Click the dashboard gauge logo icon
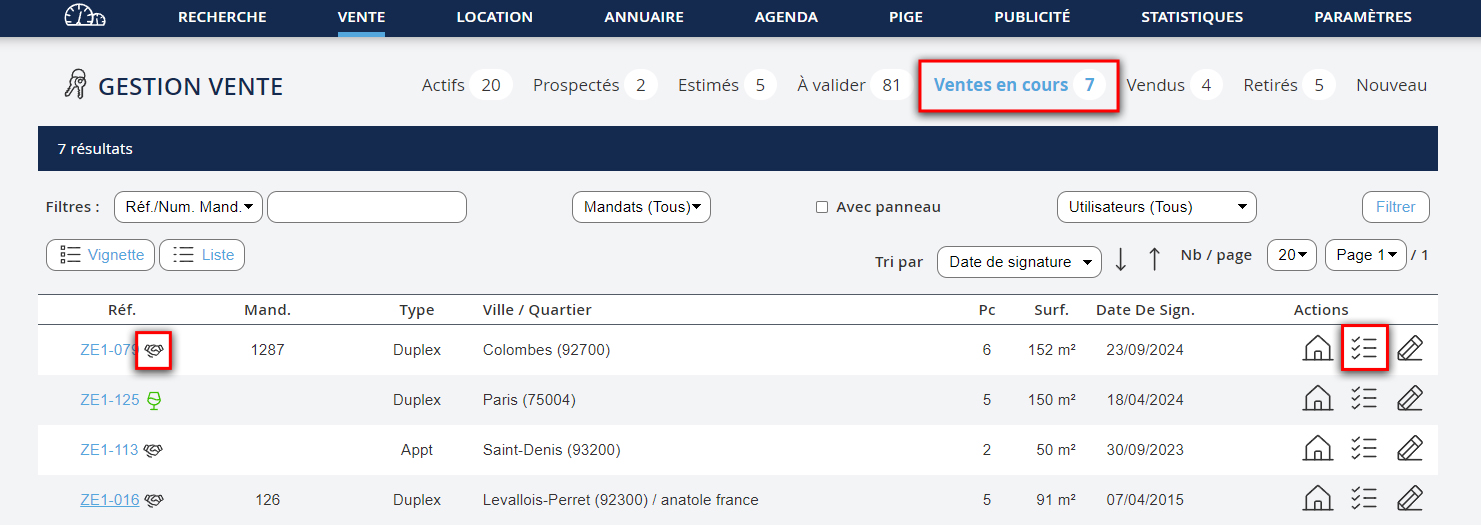Screen dimensions: 1481x525 click(x=84, y=17)
